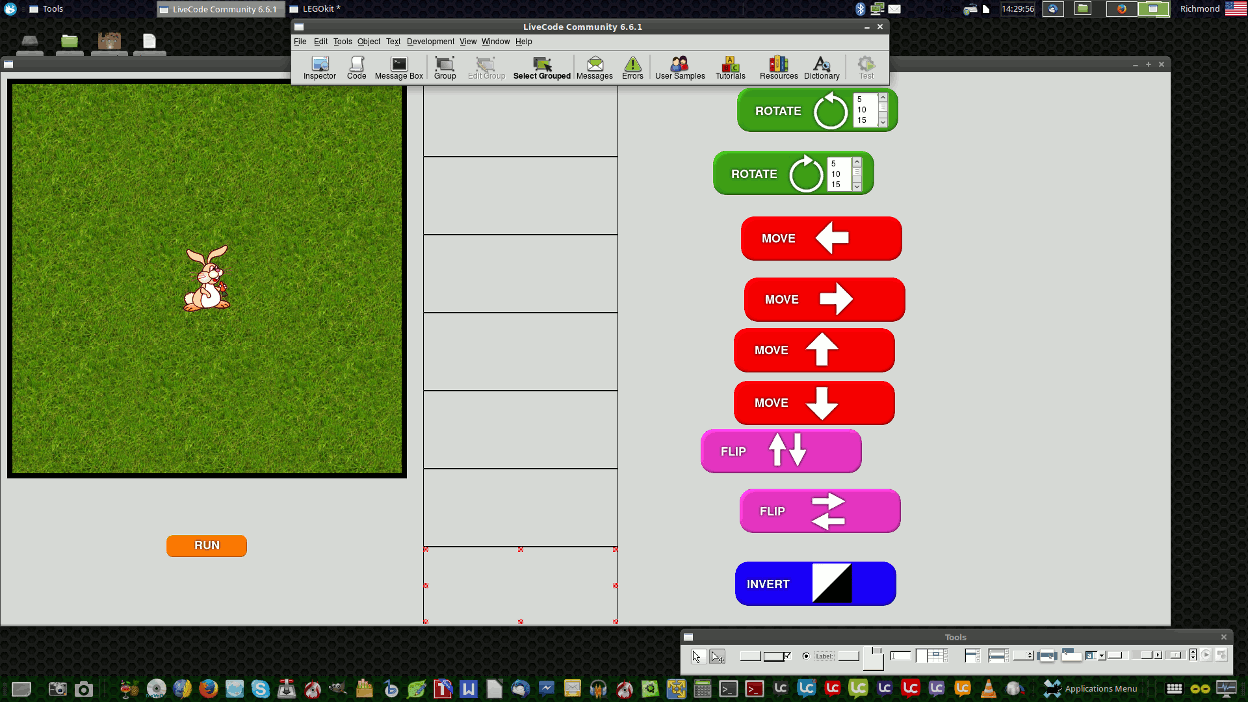Open the Errors toolbar icon

pos(633,68)
